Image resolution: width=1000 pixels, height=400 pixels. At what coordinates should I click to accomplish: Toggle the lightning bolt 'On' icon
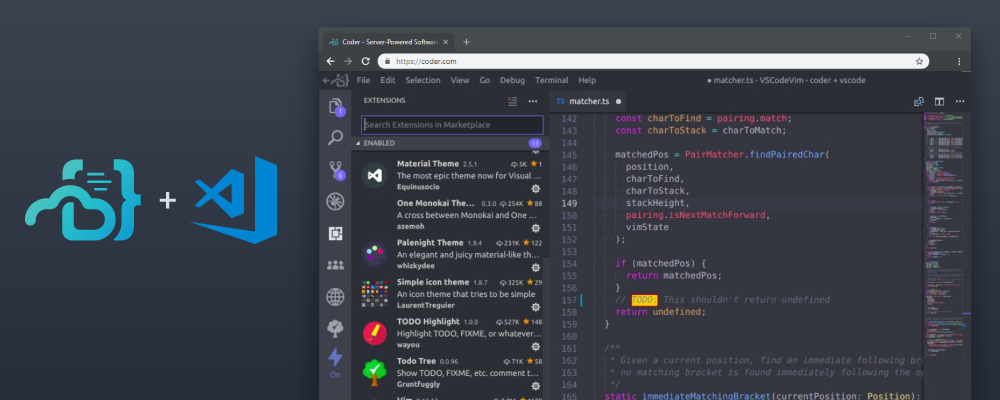pyautogui.click(x=335, y=362)
